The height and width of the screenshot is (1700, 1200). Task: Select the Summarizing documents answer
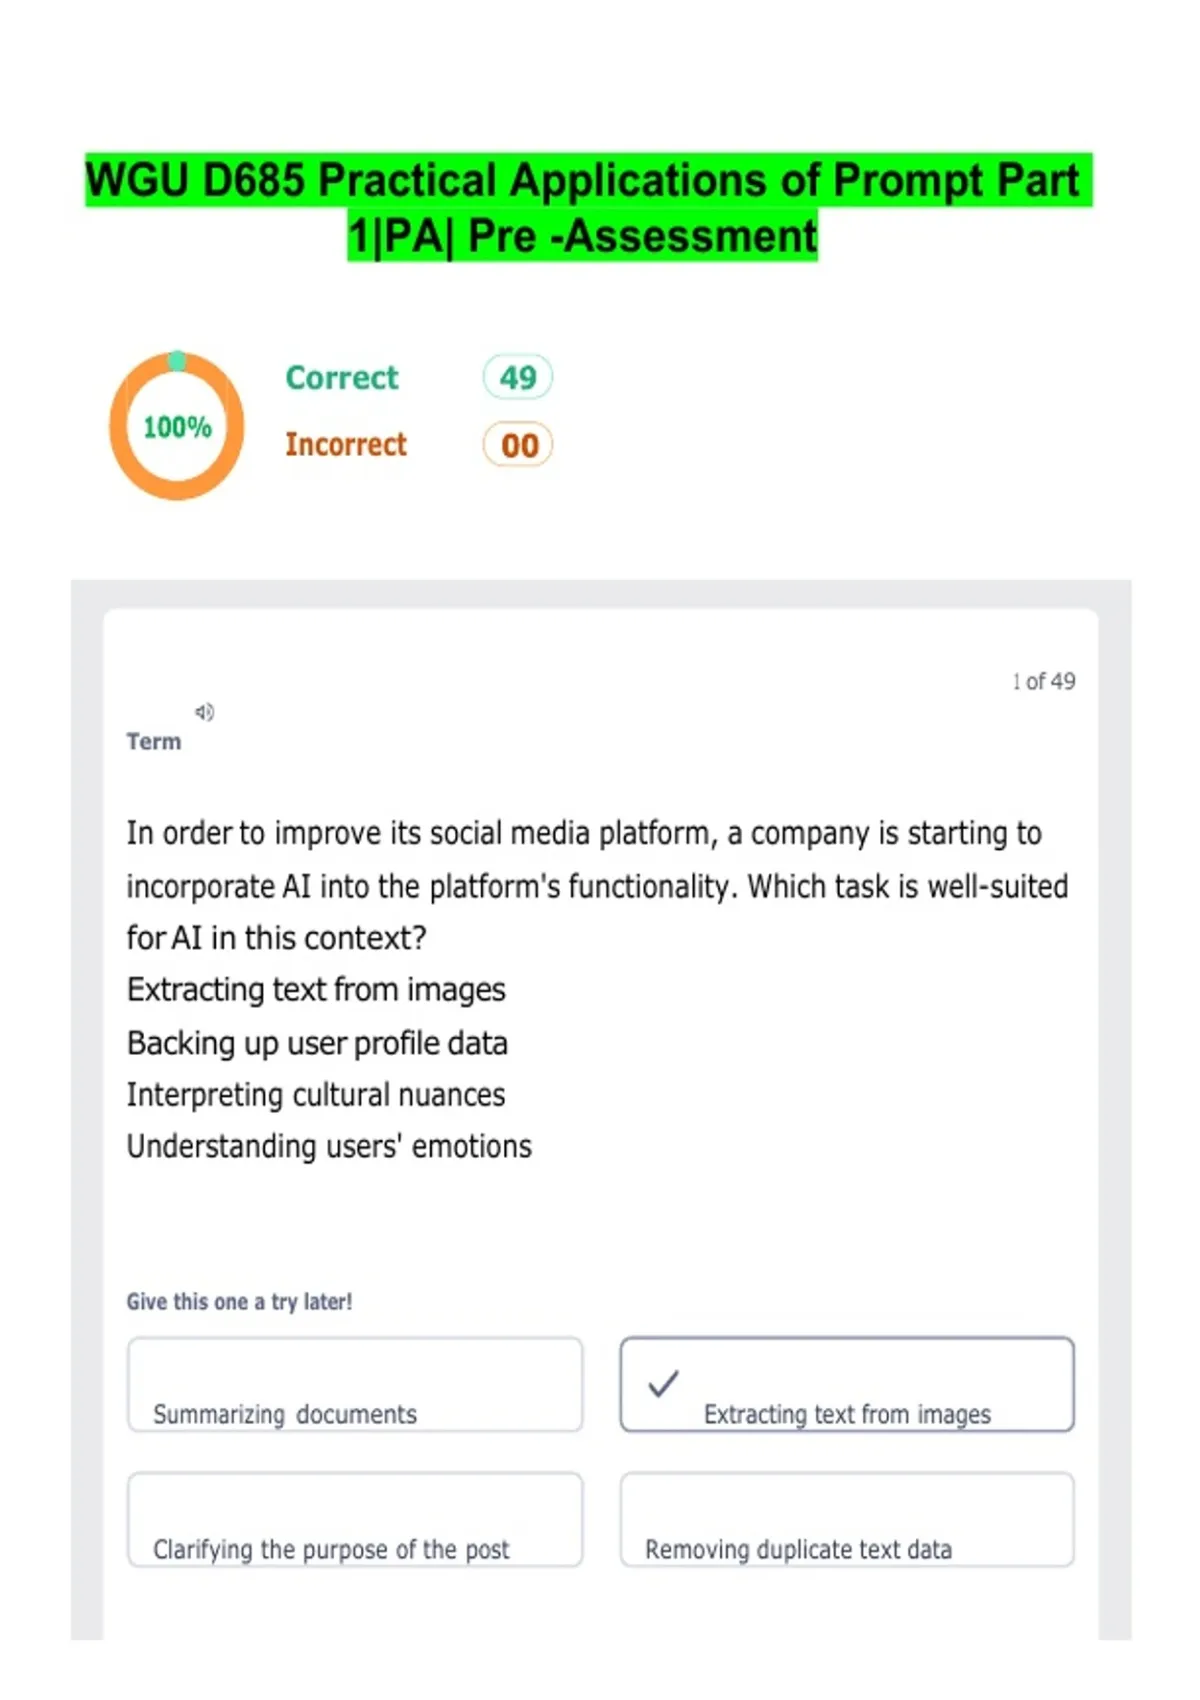(355, 1385)
